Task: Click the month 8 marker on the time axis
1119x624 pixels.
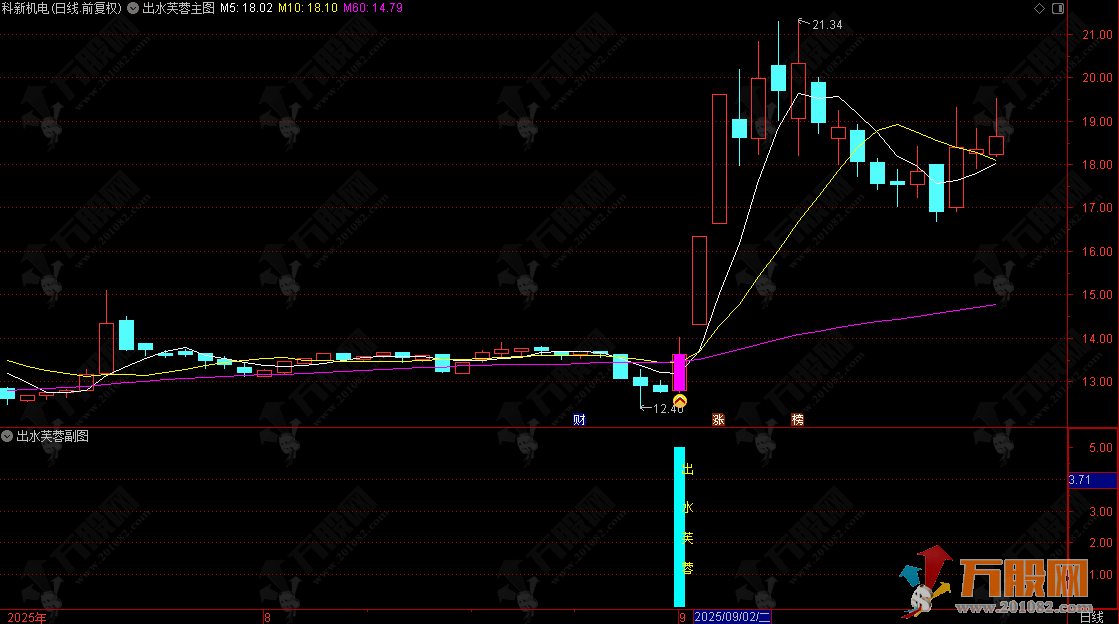Action: [x=268, y=618]
